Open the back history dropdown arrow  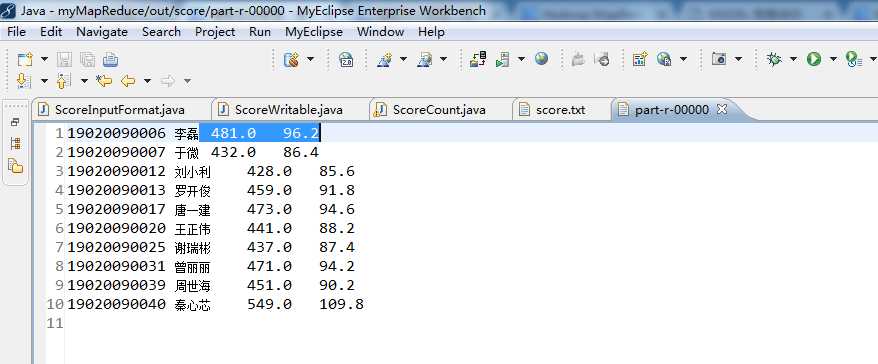147,81
